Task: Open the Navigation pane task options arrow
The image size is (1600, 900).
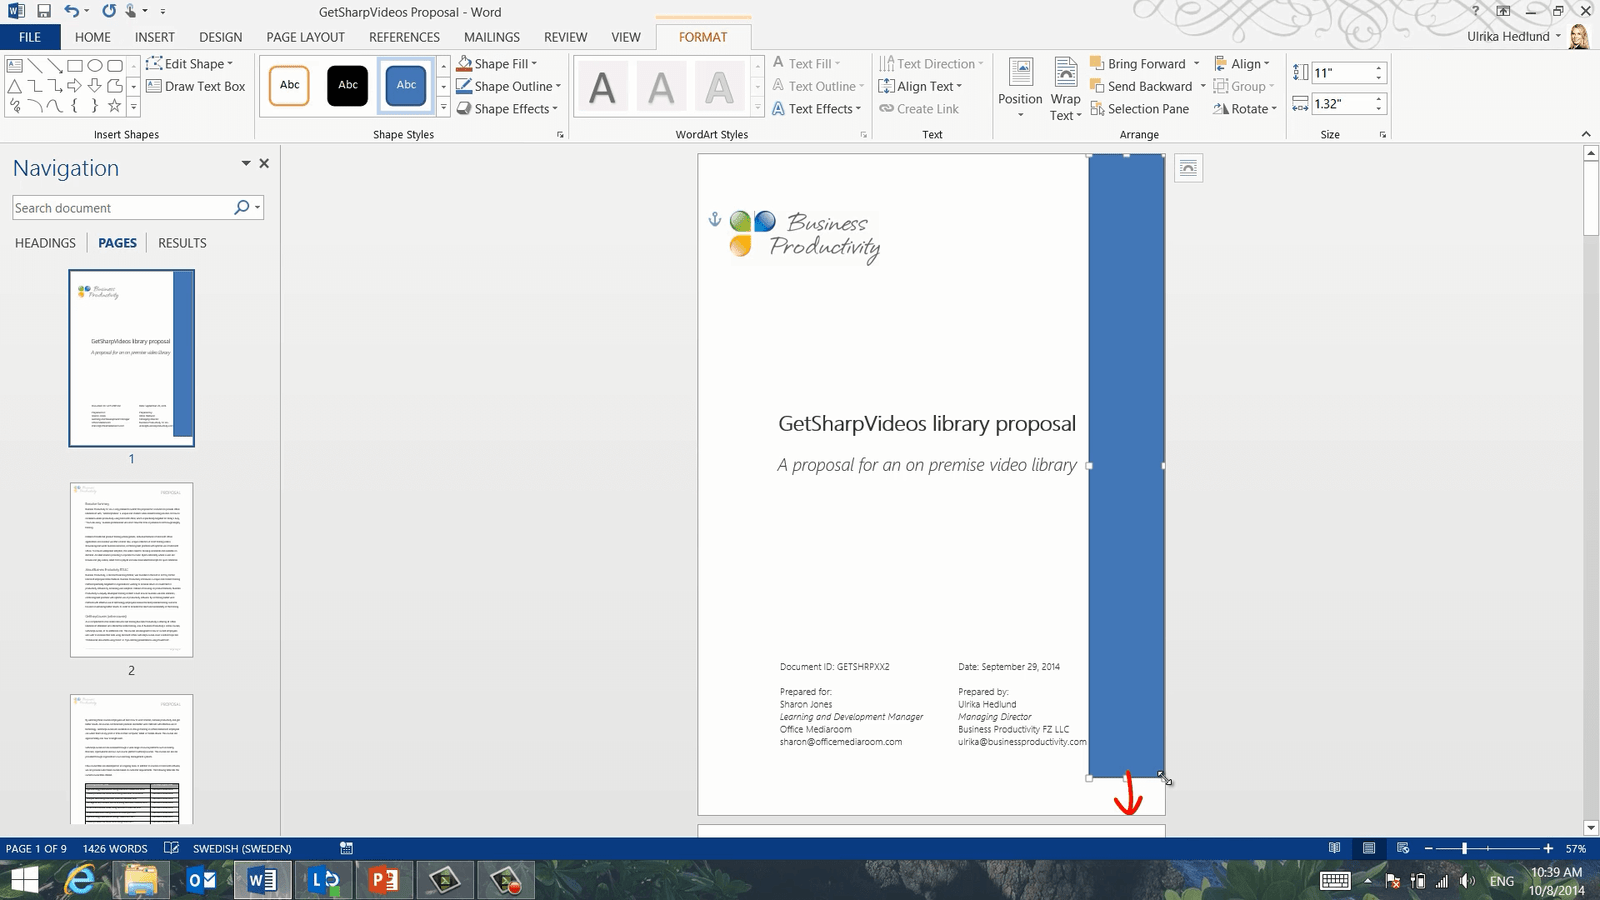Action: pyautogui.click(x=245, y=163)
